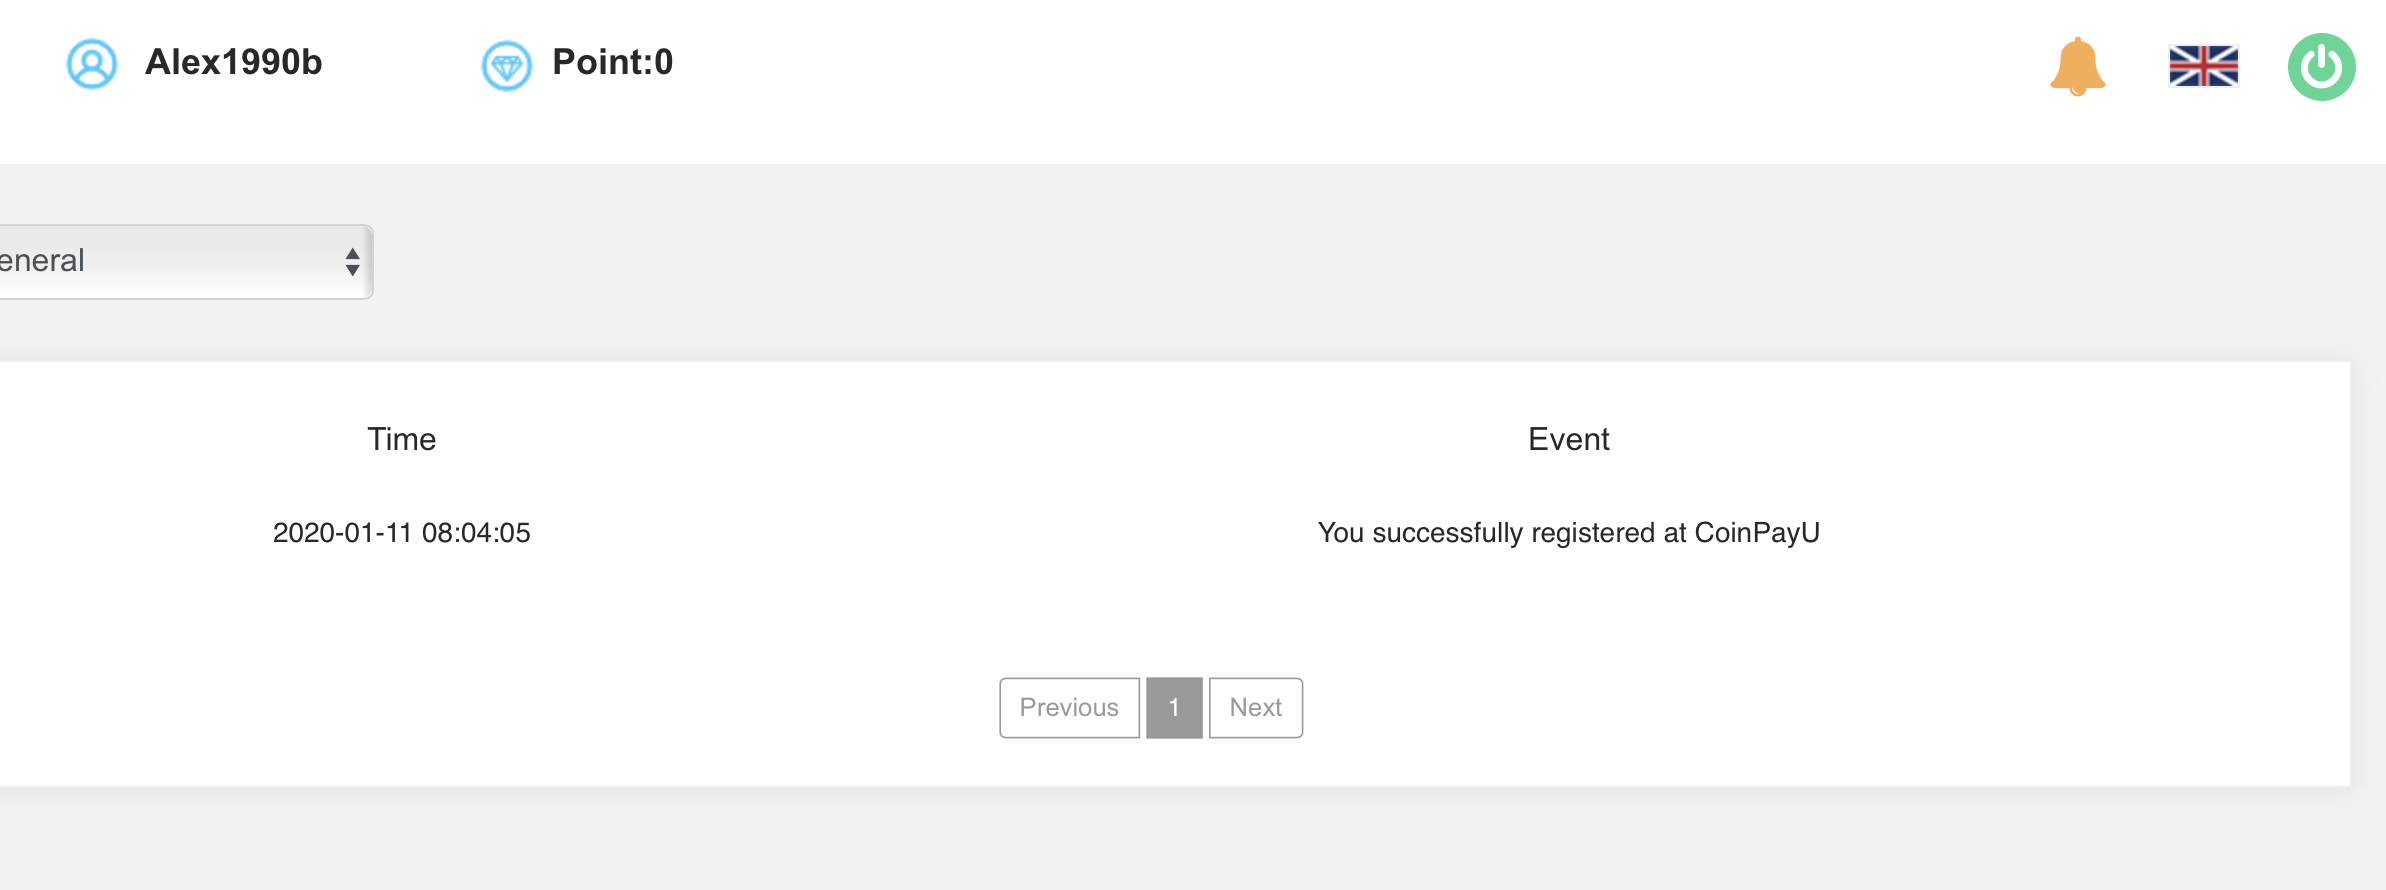The height and width of the screenshot is (890, 2386).
Task: Change language via UK flag icon
Action: pos(2203,66)
